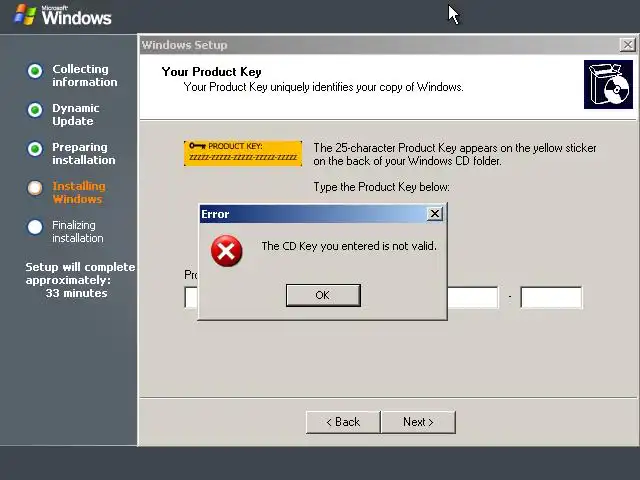Click the Windows Setup title bar text
The width and height of the screenshot is (640, 480).
tap(184, 45)
